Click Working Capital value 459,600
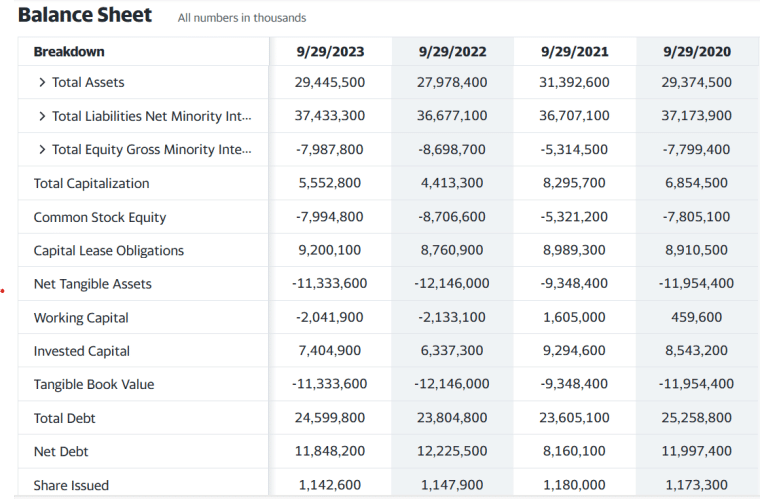The image size is (760, 499). pos(697,317)
